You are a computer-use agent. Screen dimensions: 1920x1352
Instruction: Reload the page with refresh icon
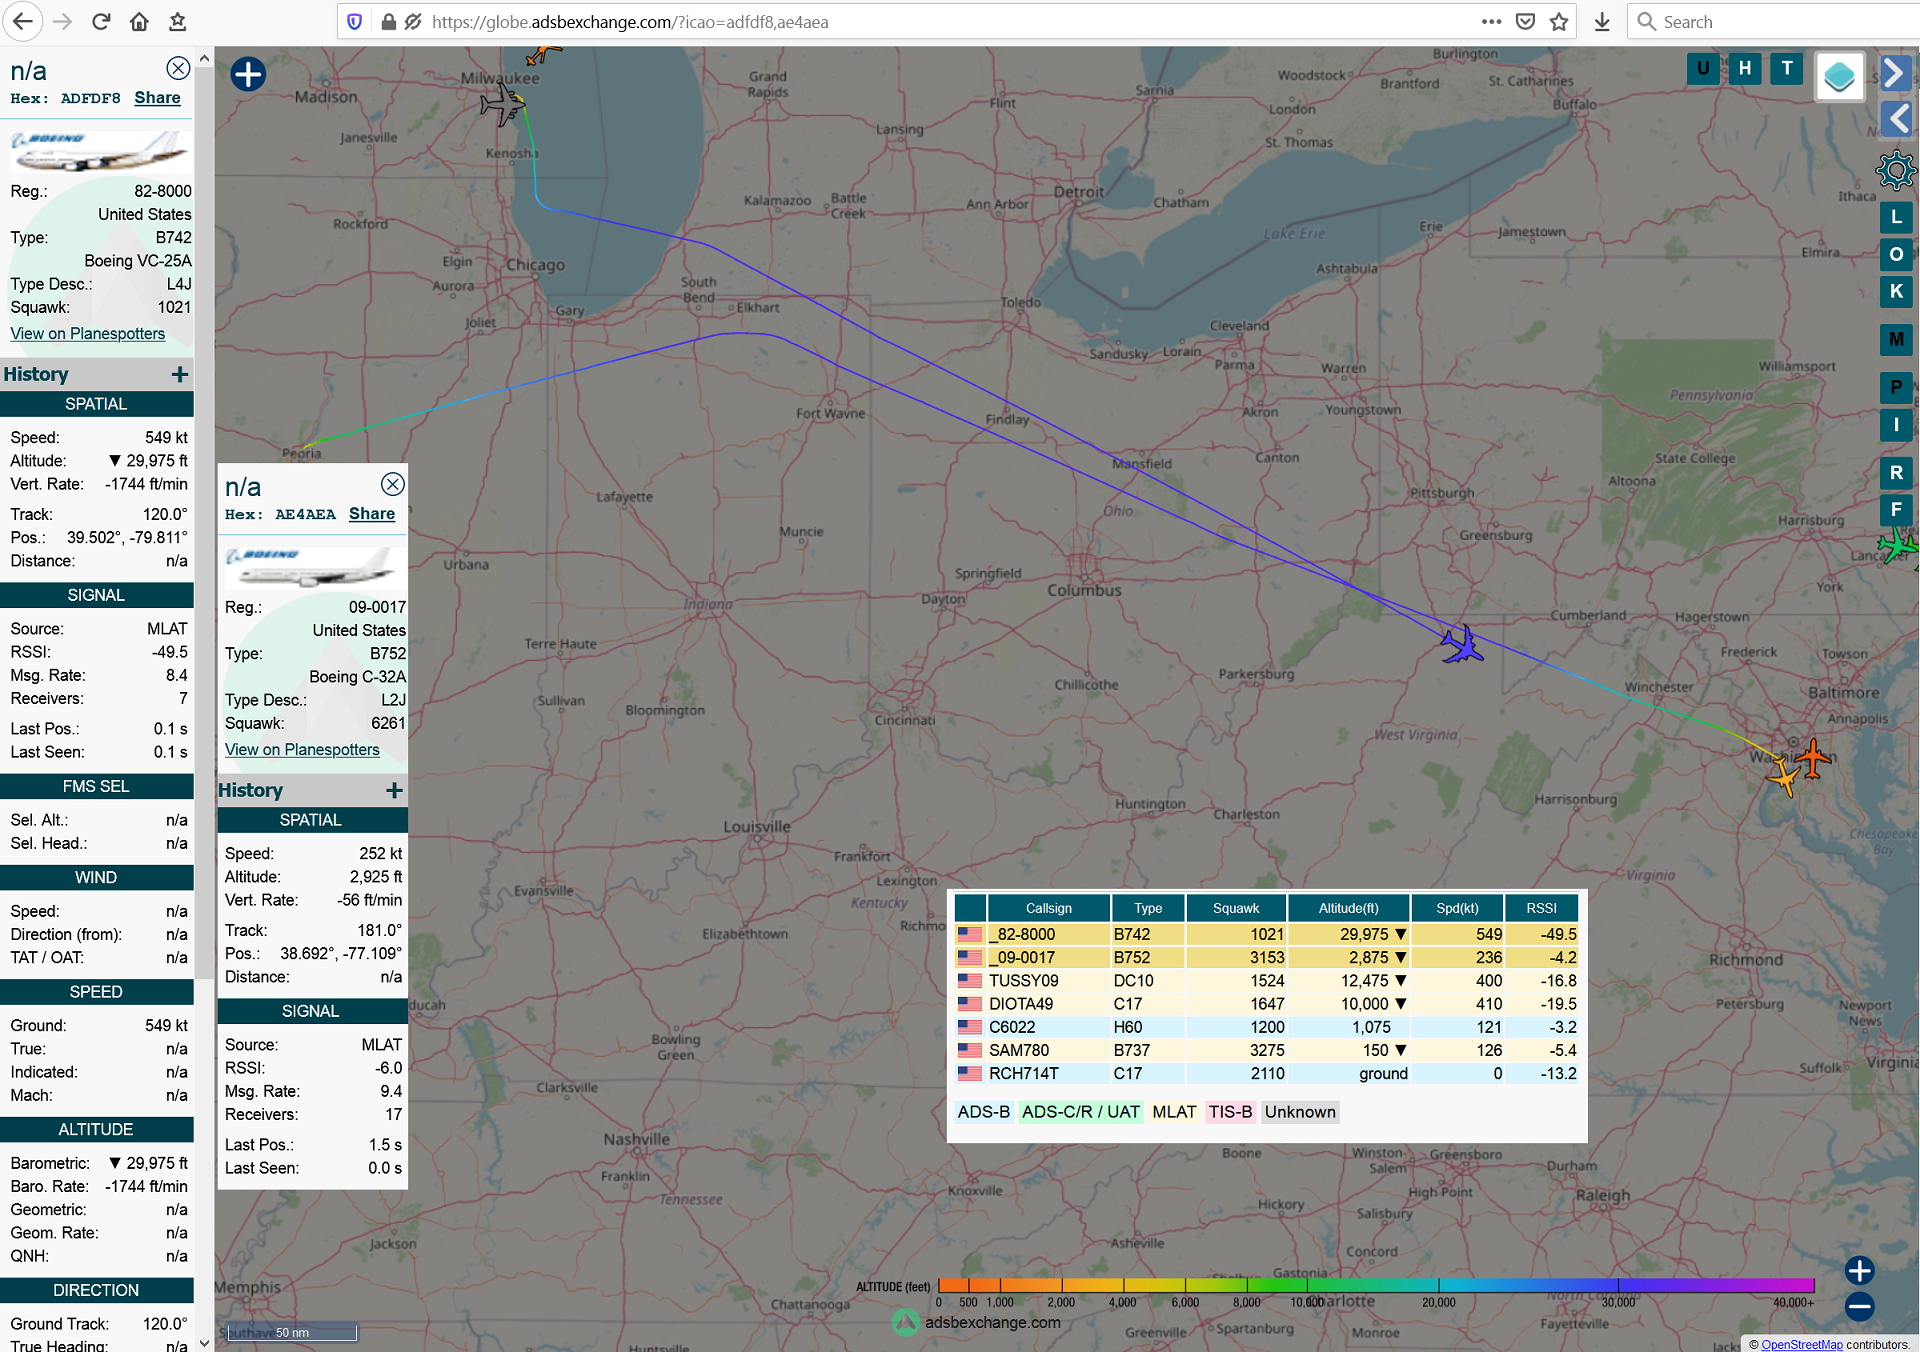[101, 21]
